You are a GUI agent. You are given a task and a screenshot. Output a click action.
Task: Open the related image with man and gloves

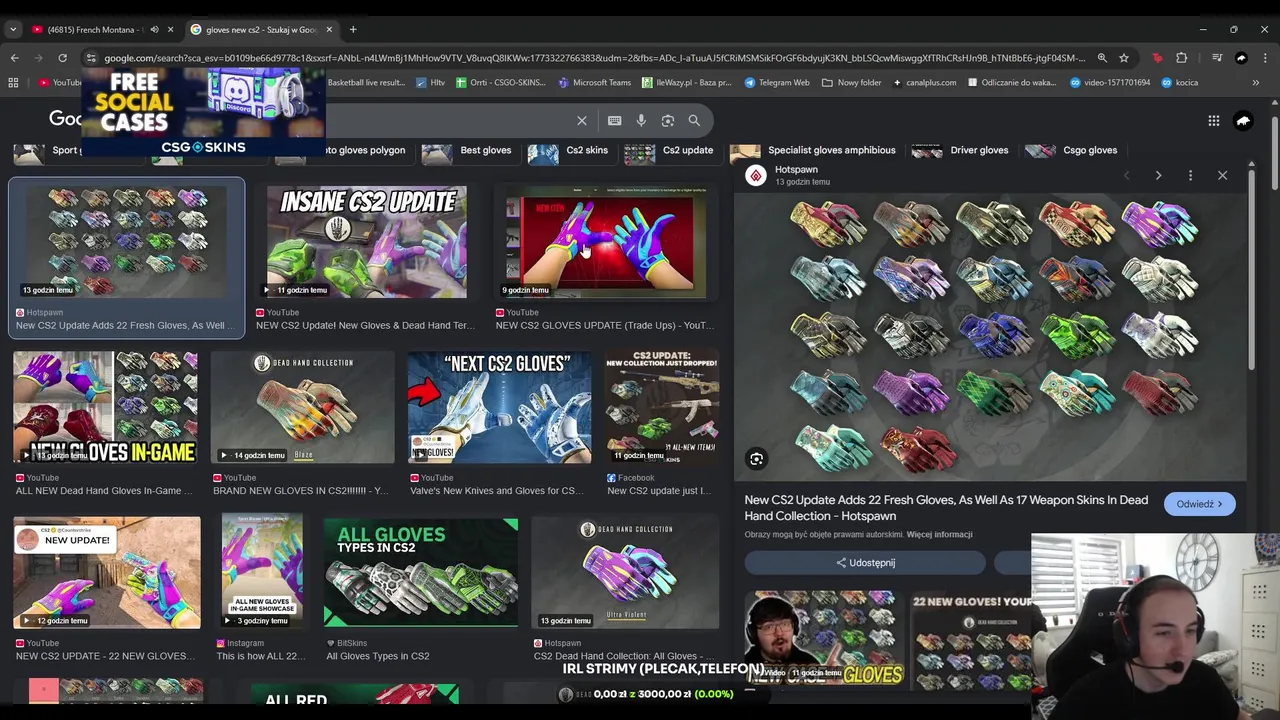(824, 638)
